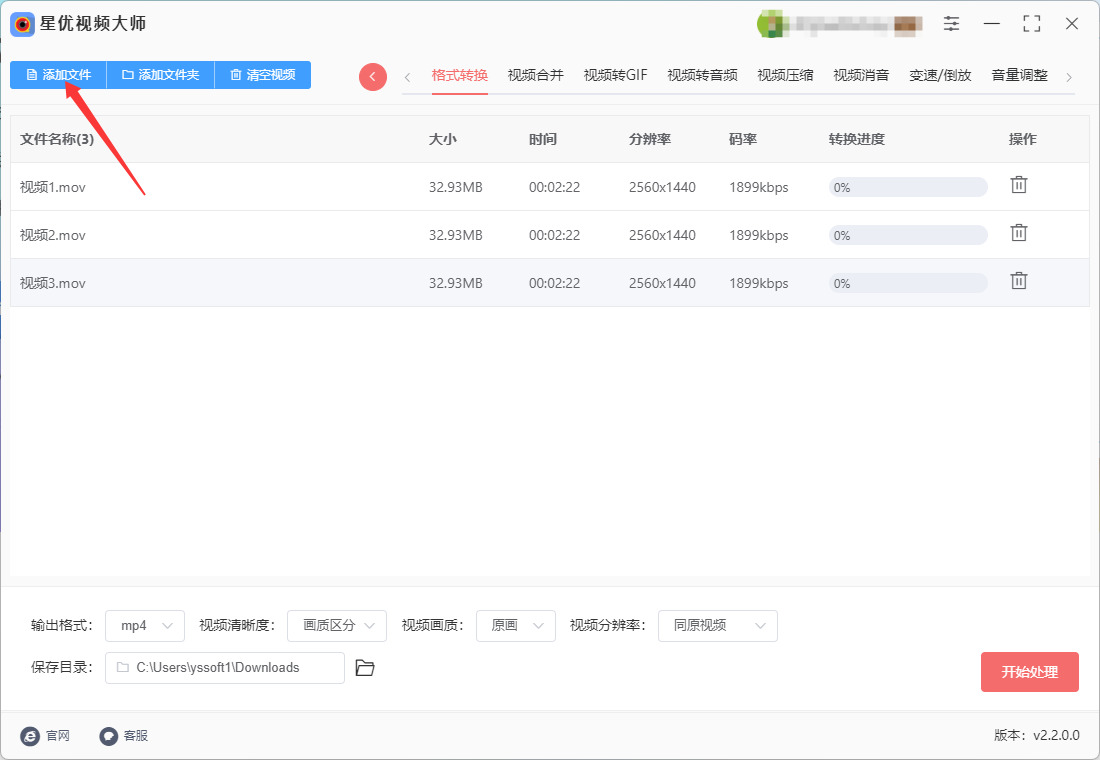
Task: Click the 32.93MB size of 视频1.mov
Action: pos(455,187)
